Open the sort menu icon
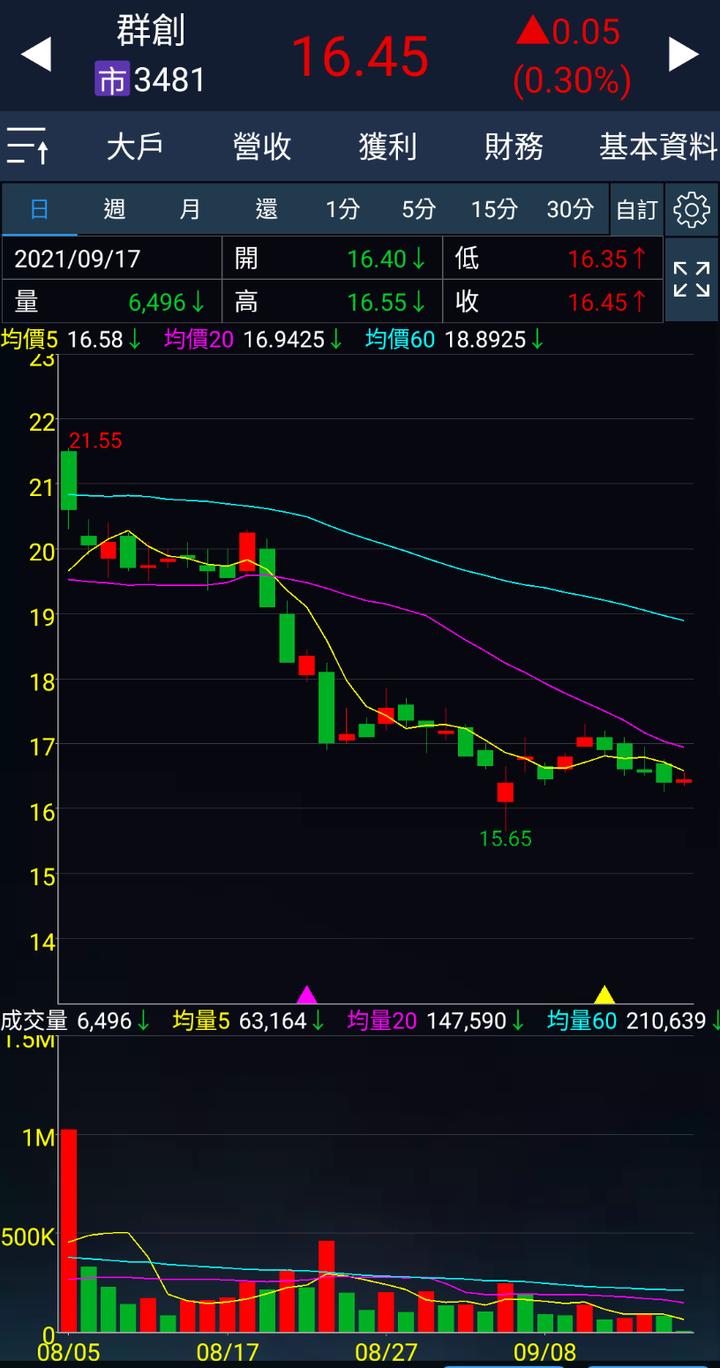 28,146
